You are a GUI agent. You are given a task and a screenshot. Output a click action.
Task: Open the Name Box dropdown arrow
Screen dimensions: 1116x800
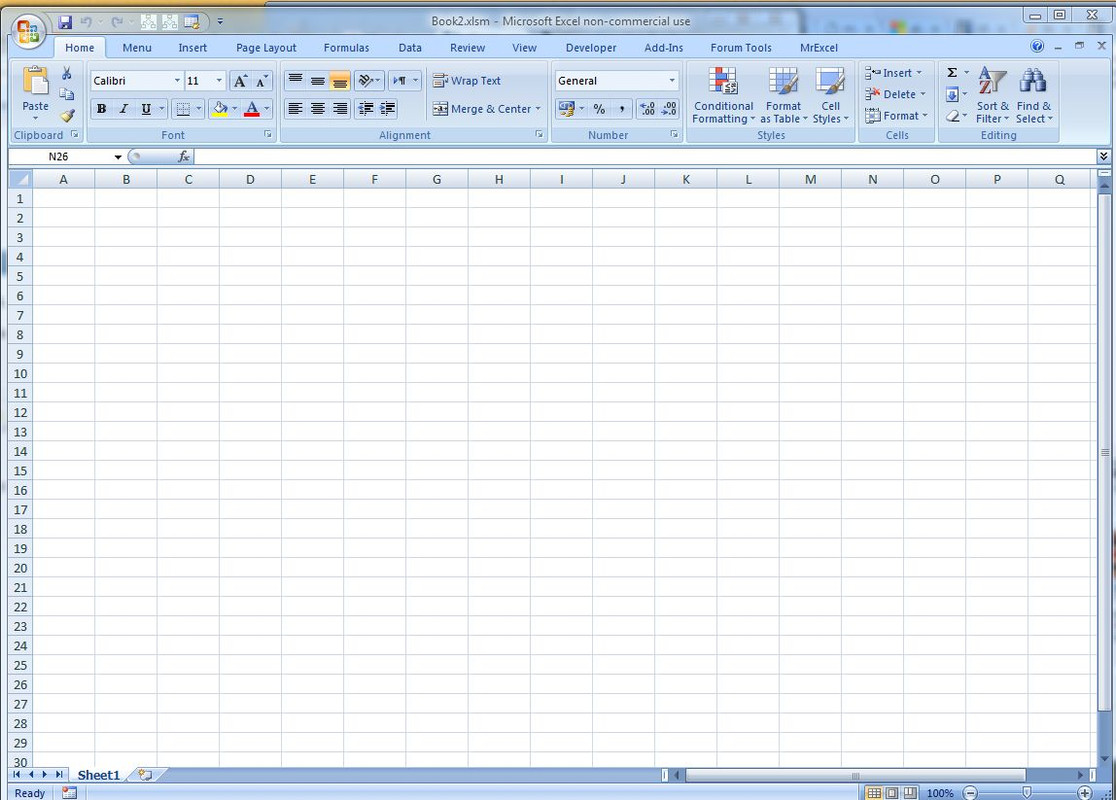click(x=118, y=157)
